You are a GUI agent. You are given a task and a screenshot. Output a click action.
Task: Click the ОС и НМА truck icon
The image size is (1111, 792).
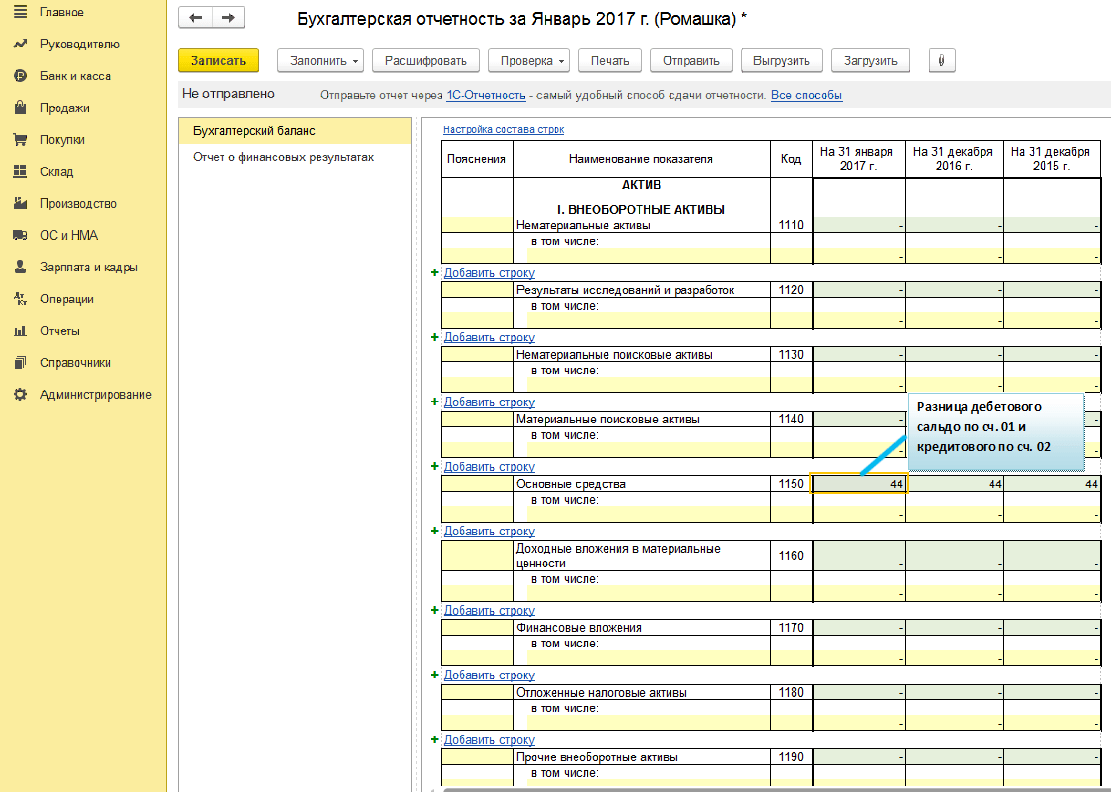(19, 235)
